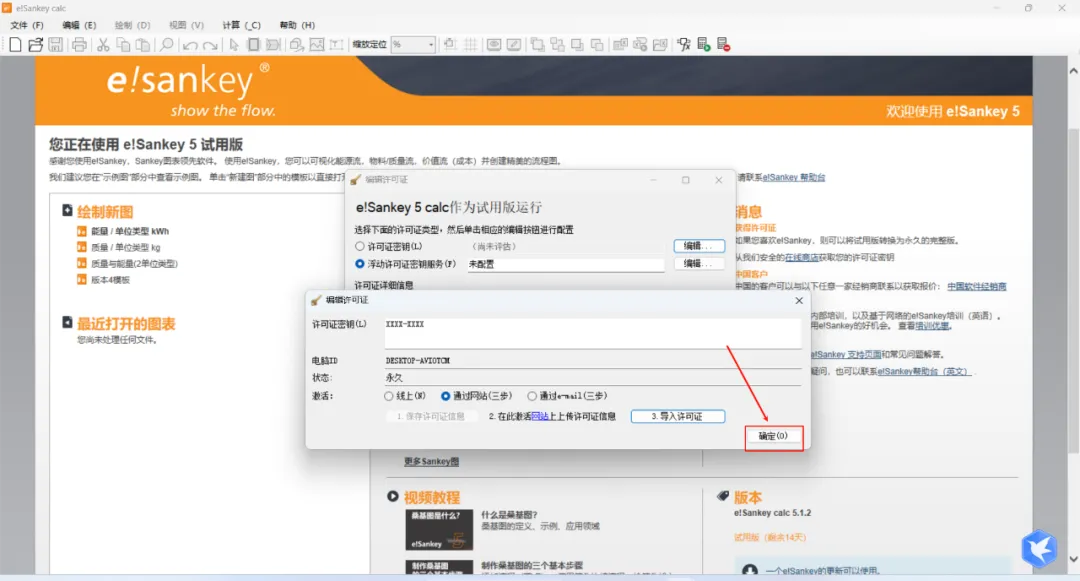The width and height of the screenshot is (1080, 581).
Task: Click the 未配置 floating license field
Action: click(565, 264)
